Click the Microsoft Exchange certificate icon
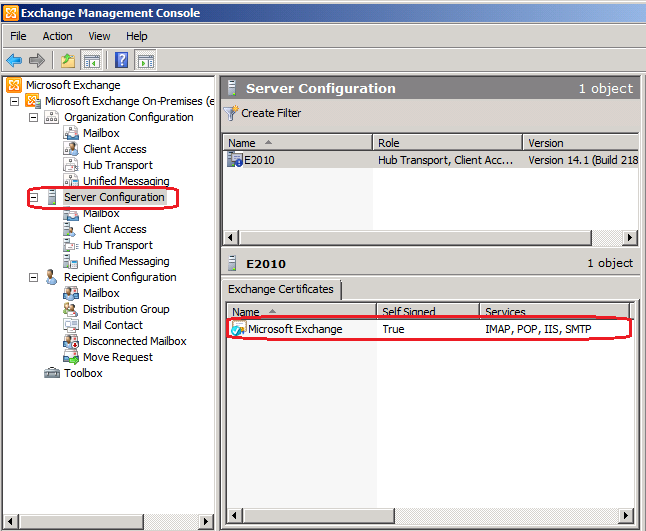646x531 pixels. click(238, 329)
